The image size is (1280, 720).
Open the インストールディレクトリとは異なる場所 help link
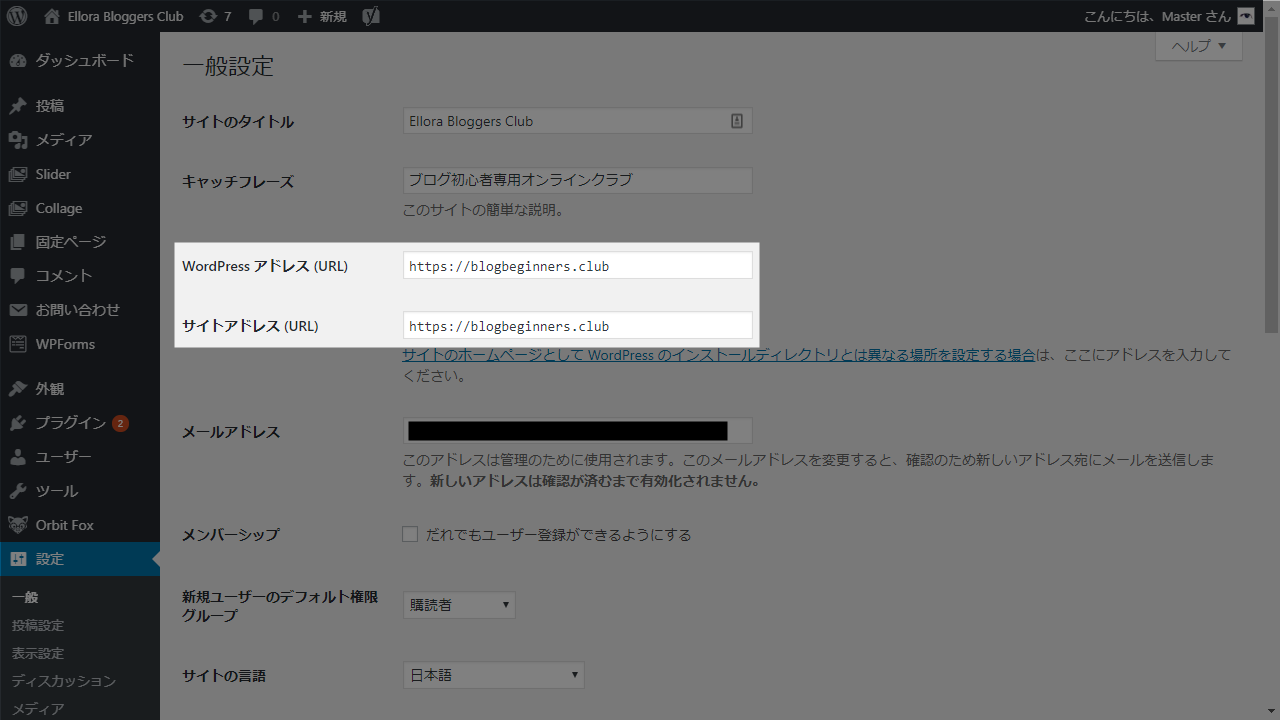718,355
